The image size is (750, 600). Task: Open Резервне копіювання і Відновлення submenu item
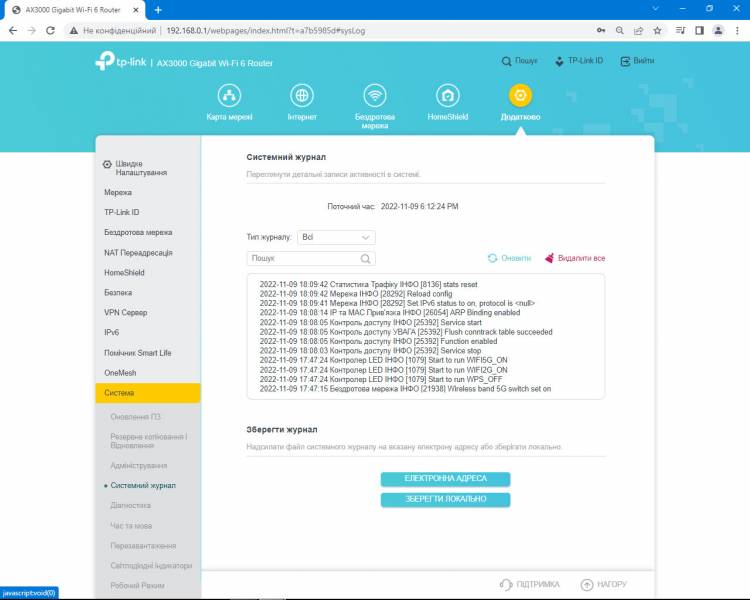149,441
